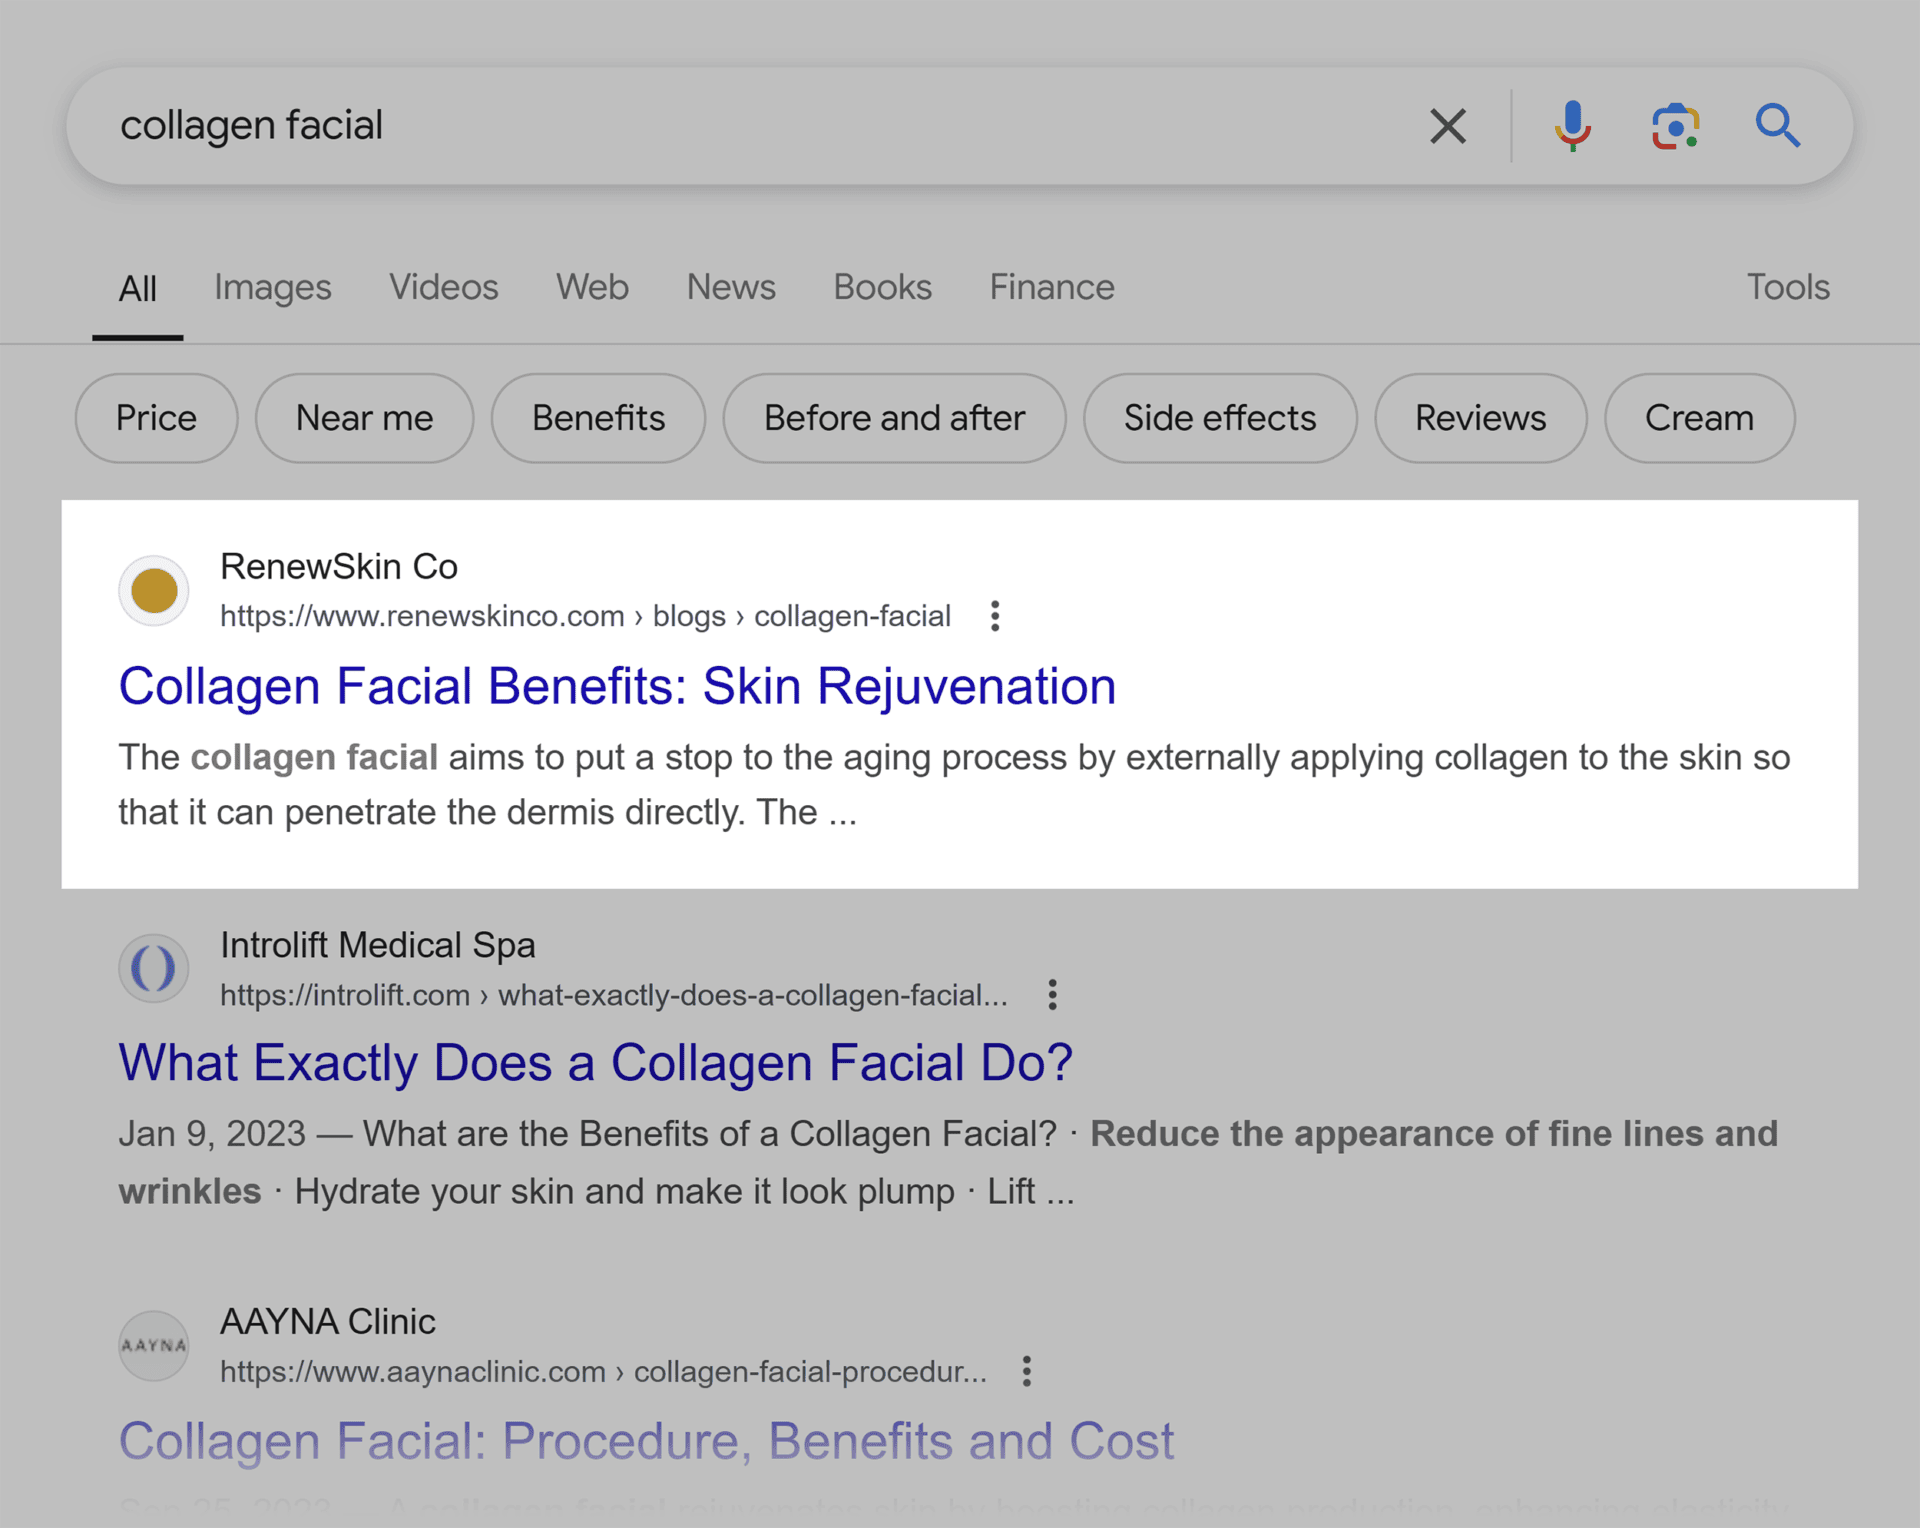Click the introlift.com URL breadcrumb
Image resolution: width=1920 pixels, height=1528 pixels.
[x=614, y=995]
